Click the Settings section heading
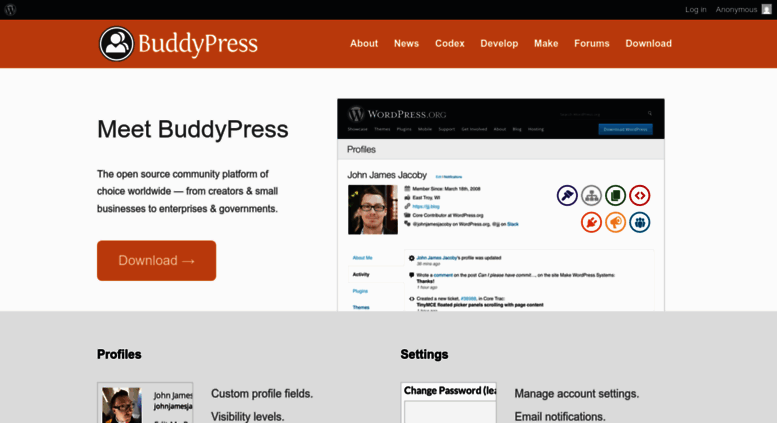Image resolution: width=777 pixels, height=423 pixels. [x=424, y=354]
